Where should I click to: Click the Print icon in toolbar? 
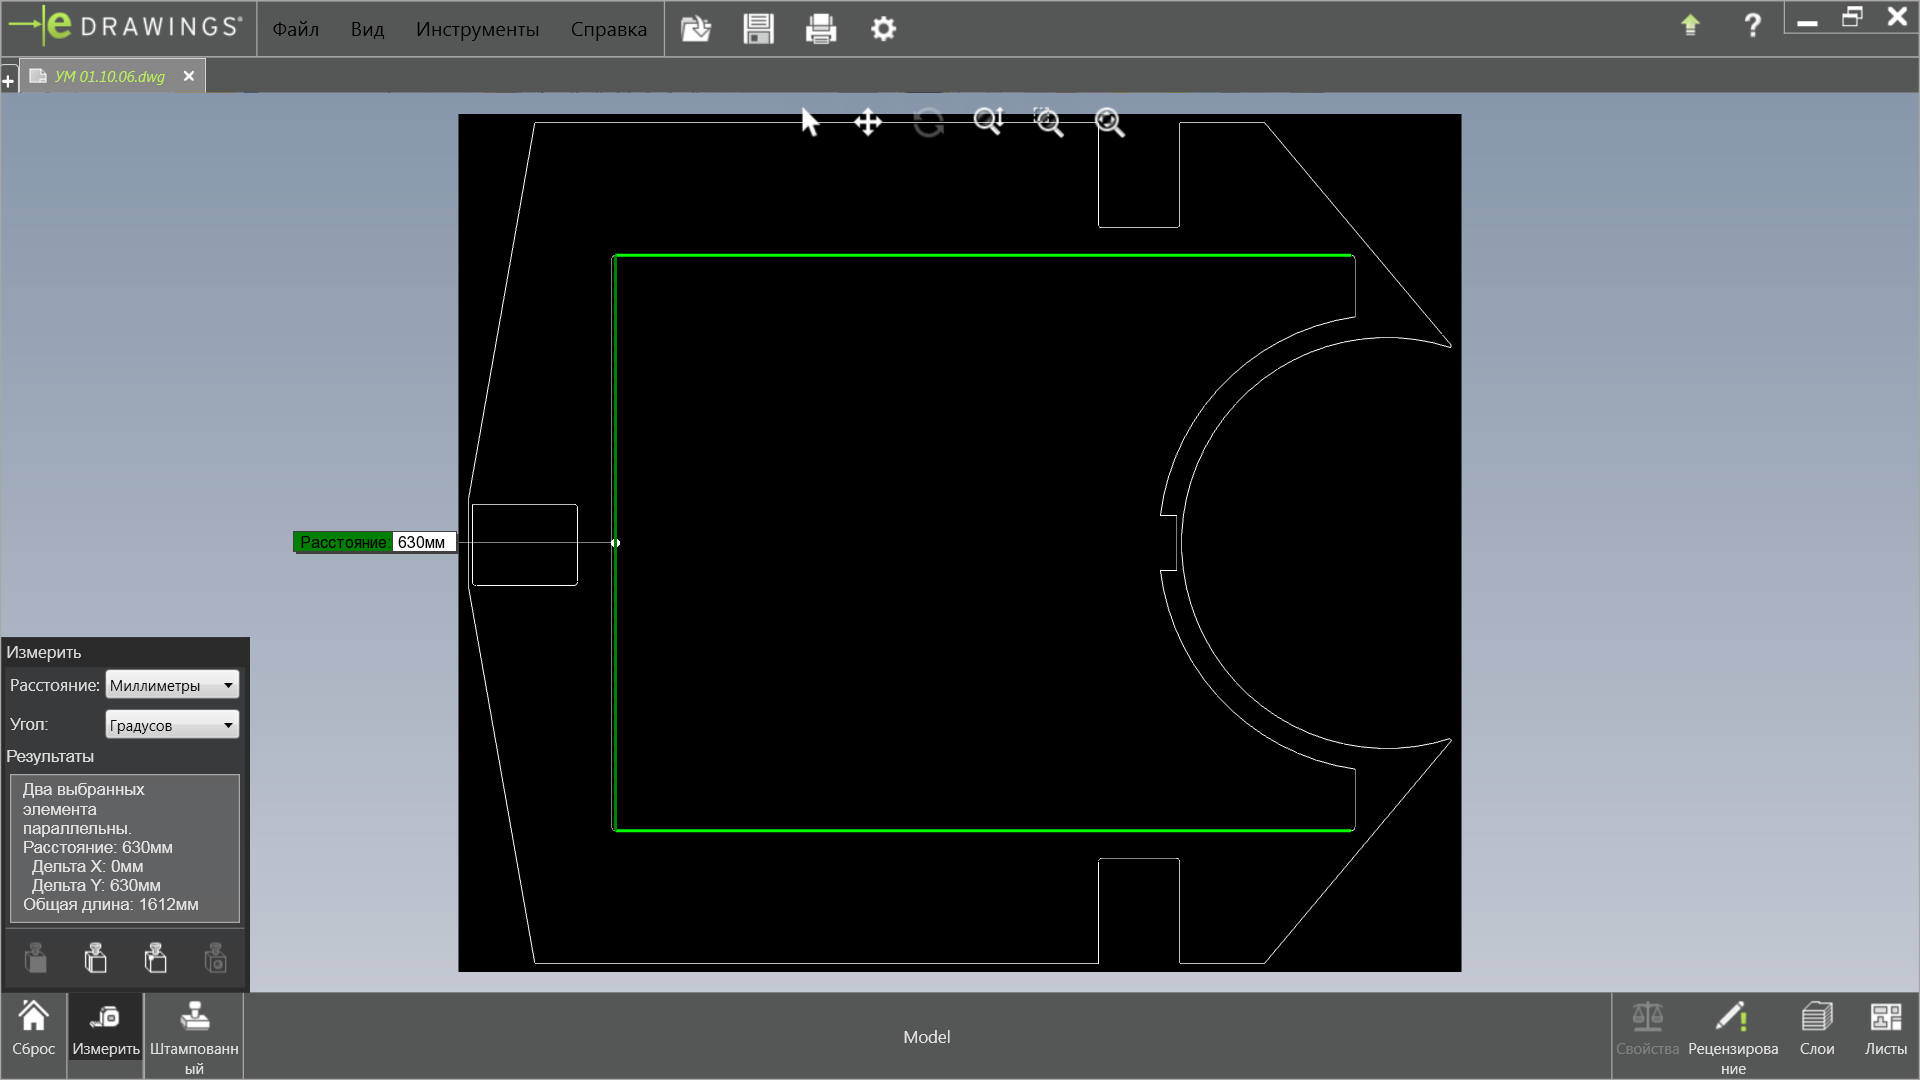[x=820, y=29]
